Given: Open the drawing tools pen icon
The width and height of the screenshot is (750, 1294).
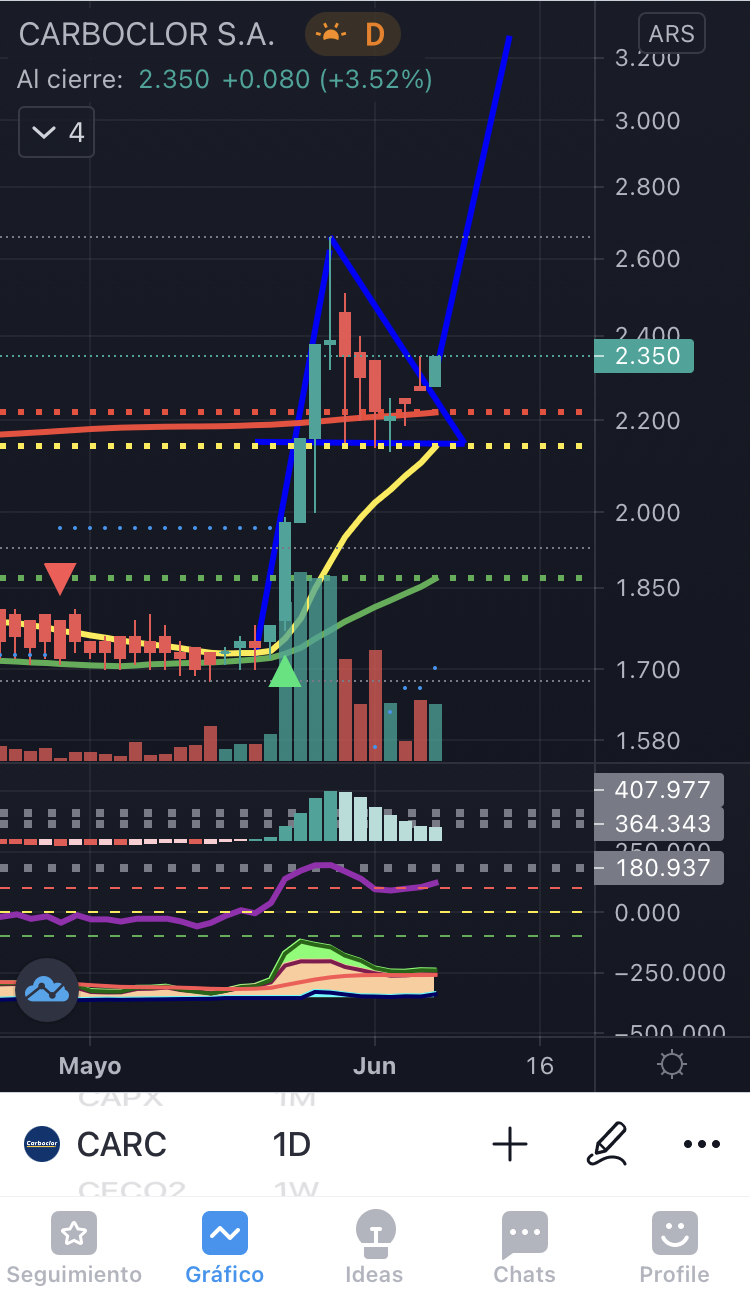Looking at the screenshot, I should pyautogui.click(x=606, y=1144).
